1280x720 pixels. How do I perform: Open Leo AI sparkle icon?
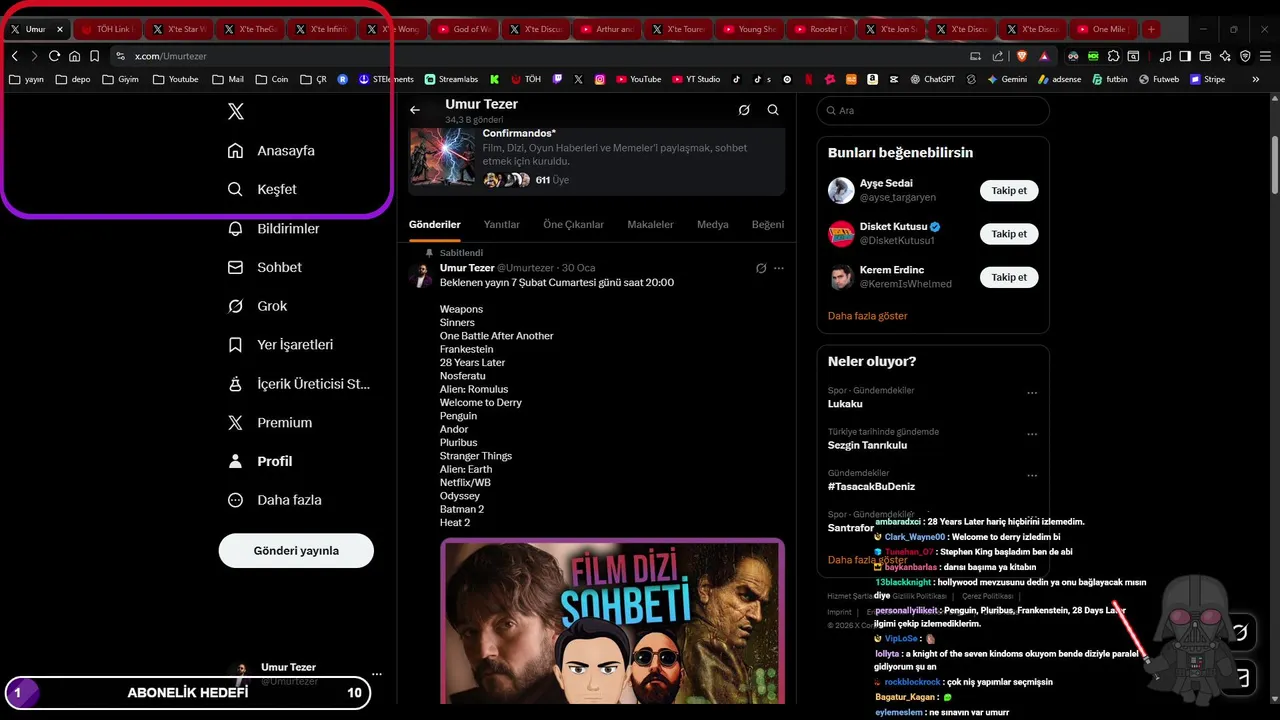tap(1225, 56)
